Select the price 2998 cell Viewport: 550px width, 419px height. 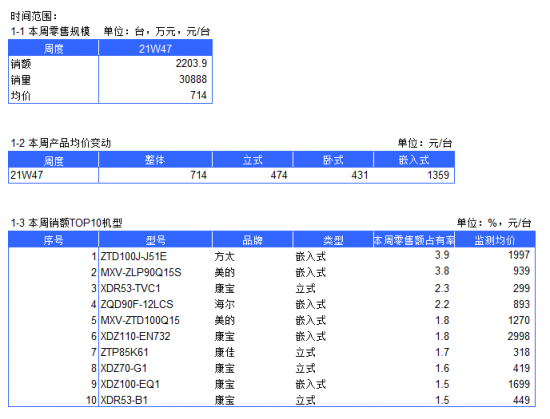[495, 336]
